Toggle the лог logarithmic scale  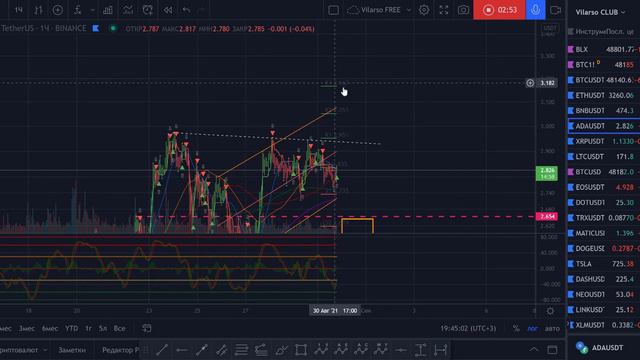click(532, 329)
